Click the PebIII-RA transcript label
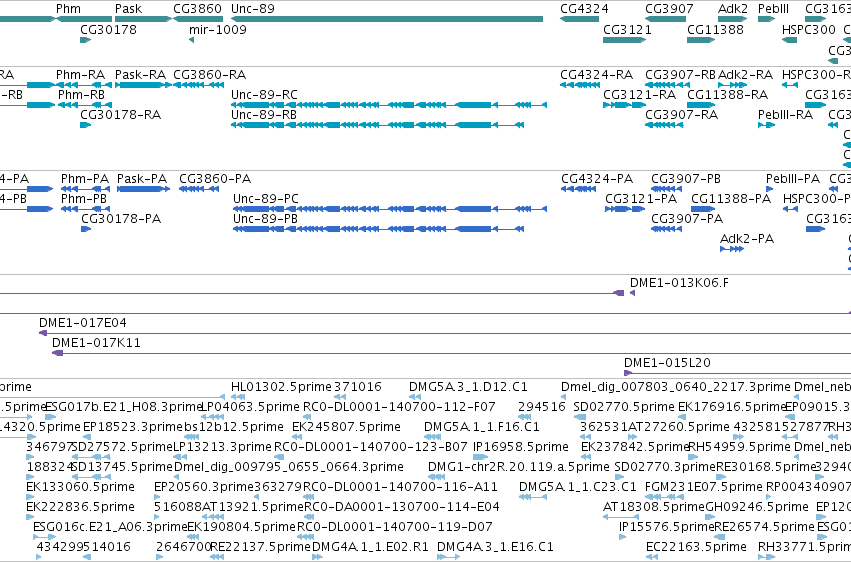The height and width of the screenshot is (562, 851). tap(785, 114)
